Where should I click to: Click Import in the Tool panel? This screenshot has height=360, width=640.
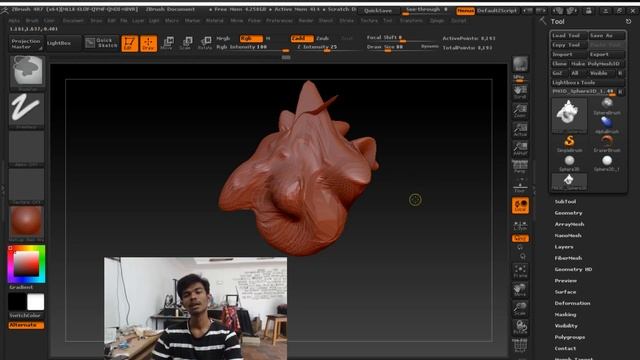[569, 54]
